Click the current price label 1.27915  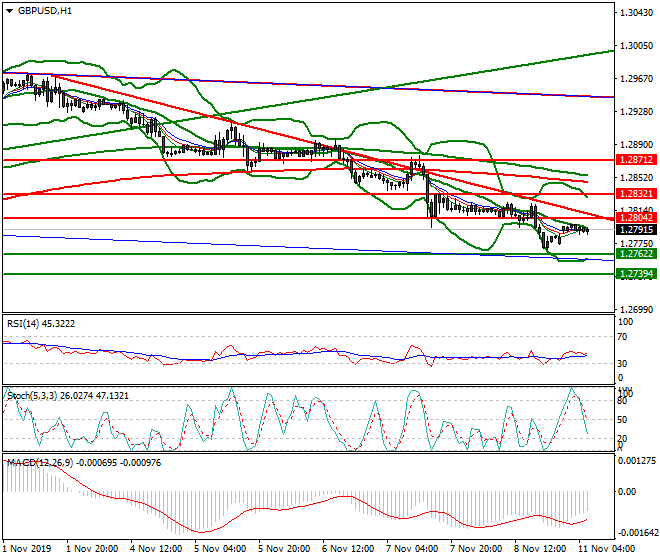(636, 230)
